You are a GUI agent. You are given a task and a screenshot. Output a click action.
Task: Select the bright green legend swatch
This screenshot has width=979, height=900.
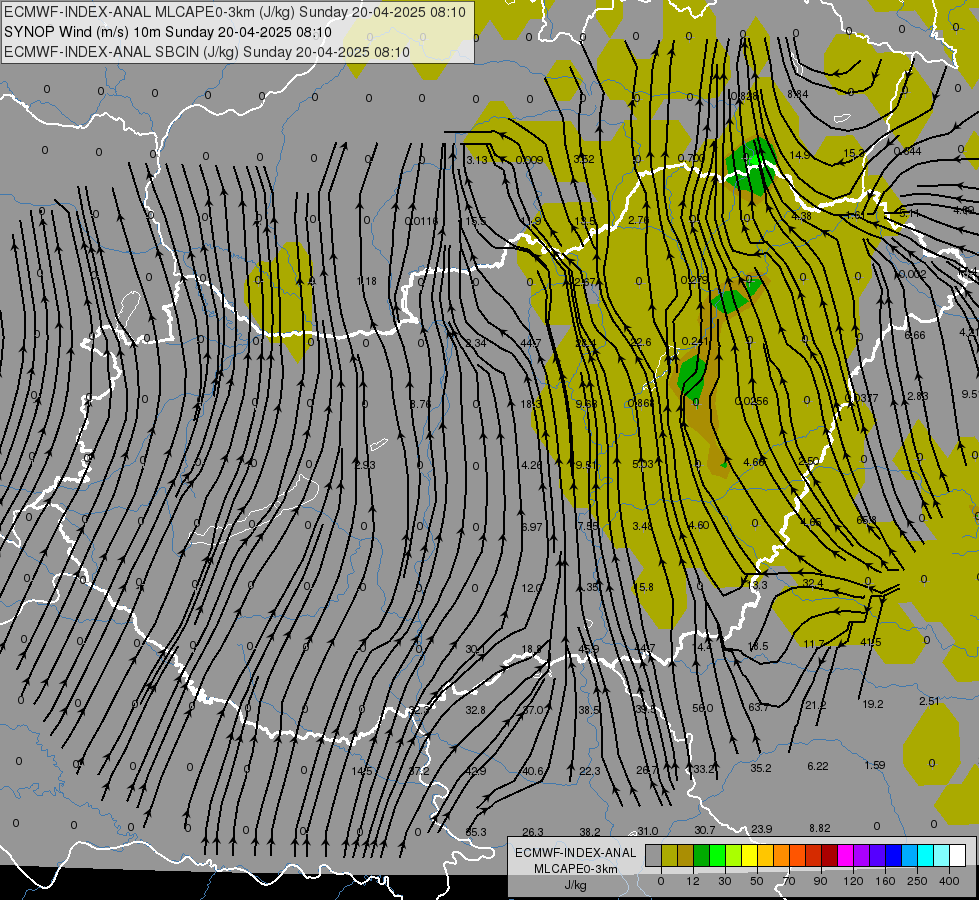point(717,856)
